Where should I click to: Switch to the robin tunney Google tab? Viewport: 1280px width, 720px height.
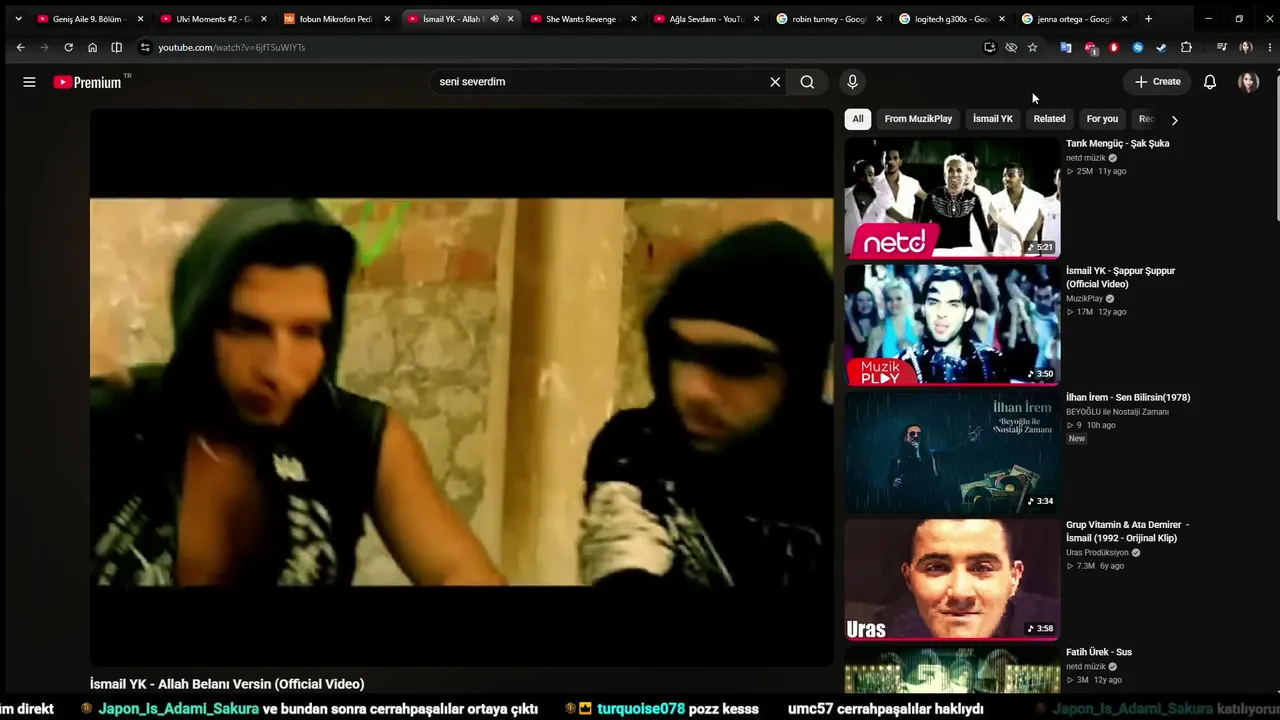coord(829,19)
